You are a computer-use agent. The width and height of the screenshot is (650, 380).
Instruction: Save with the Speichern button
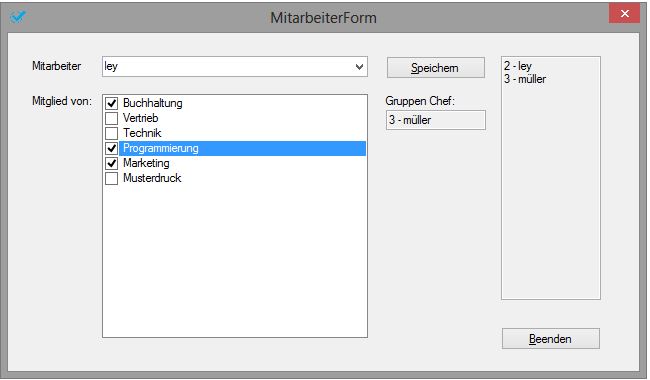point(436,68)
